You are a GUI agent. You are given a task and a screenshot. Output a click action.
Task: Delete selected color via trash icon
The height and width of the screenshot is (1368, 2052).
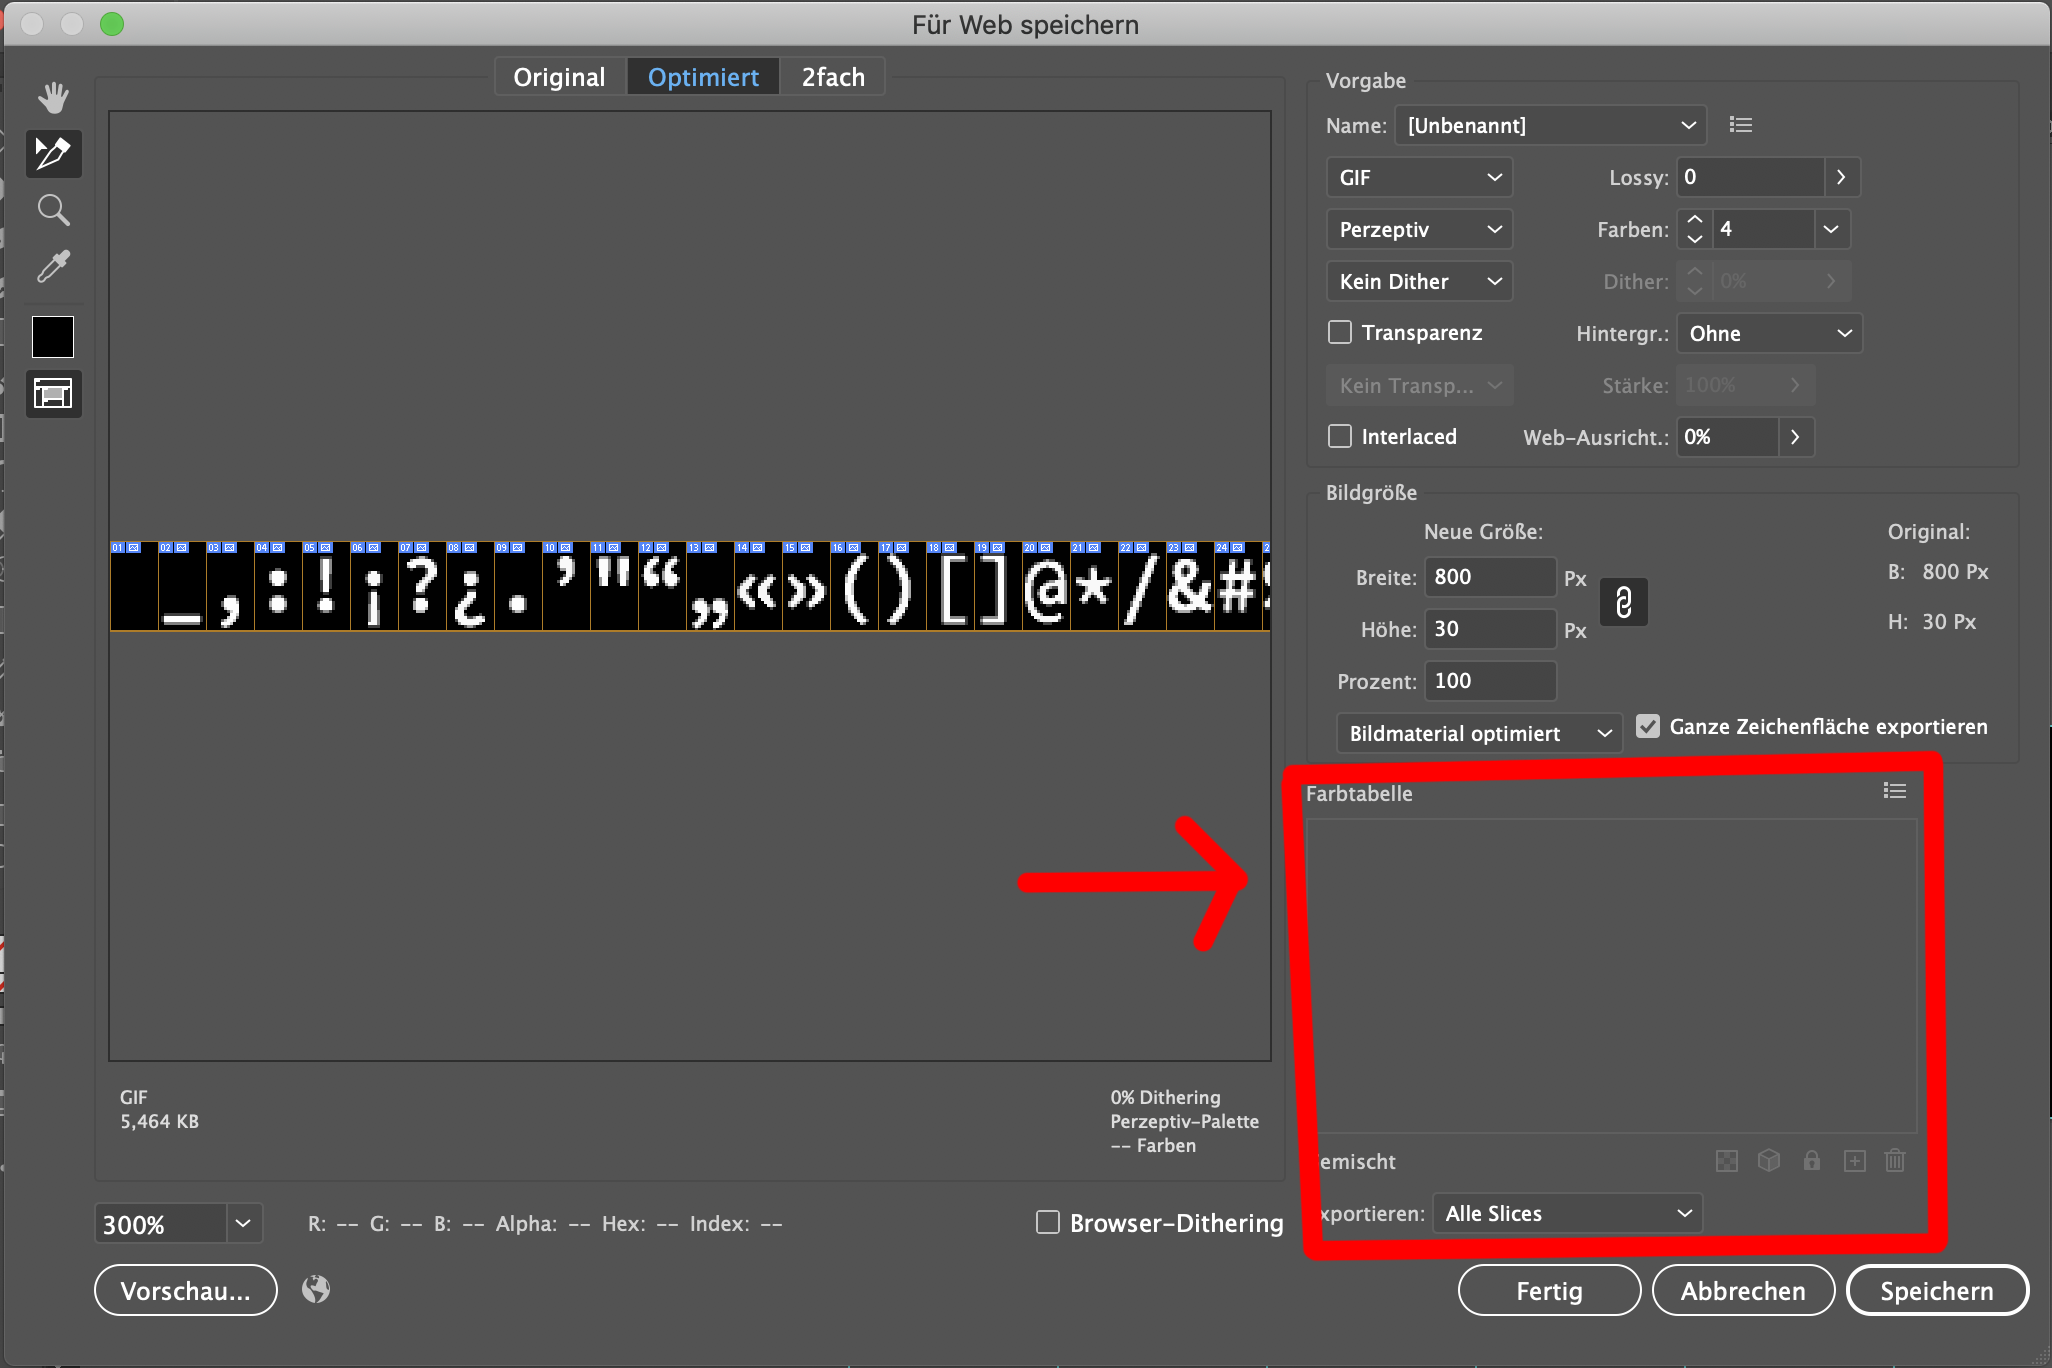pos(1895,1161)
